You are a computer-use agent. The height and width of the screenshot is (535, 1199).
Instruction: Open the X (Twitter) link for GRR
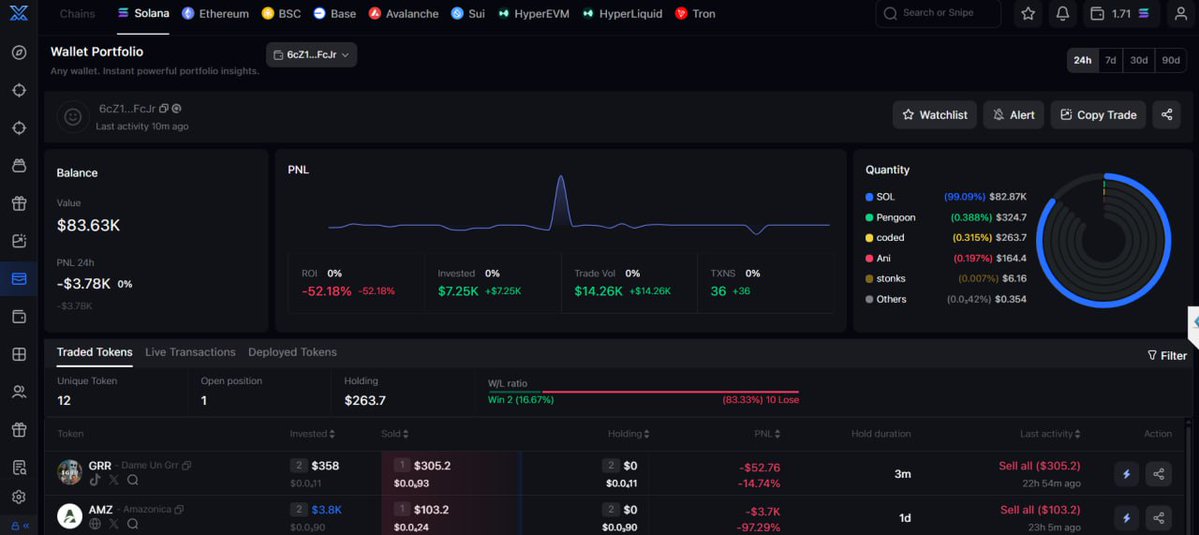tap(114, 480)
